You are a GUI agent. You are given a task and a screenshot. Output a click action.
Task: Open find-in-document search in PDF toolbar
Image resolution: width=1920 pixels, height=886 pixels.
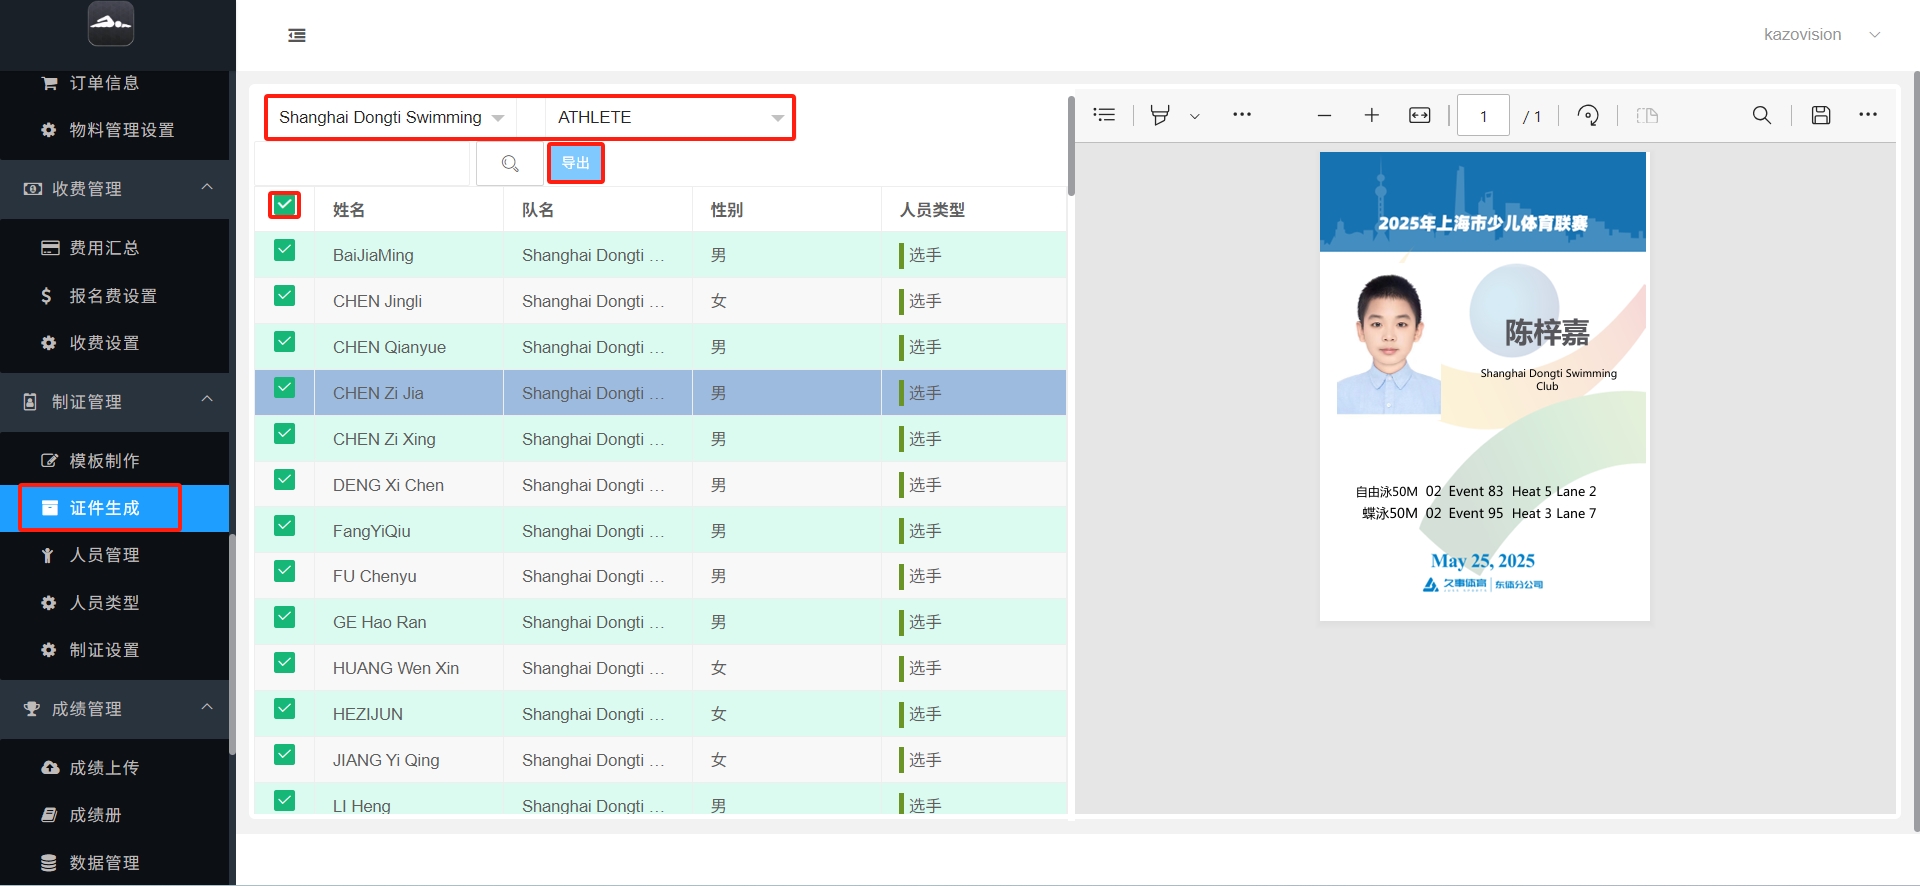(x=1761, y=116)
